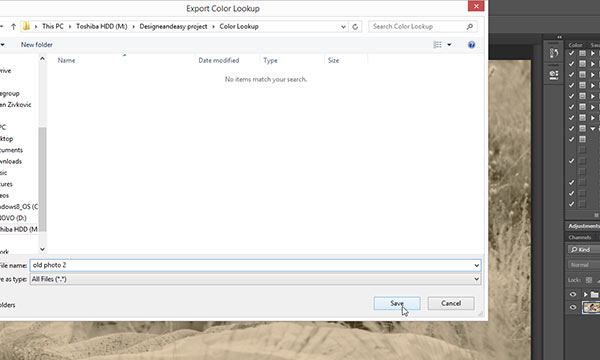
Task: Click the navigation pane scroll down arrow
Action: pos(42,249)
